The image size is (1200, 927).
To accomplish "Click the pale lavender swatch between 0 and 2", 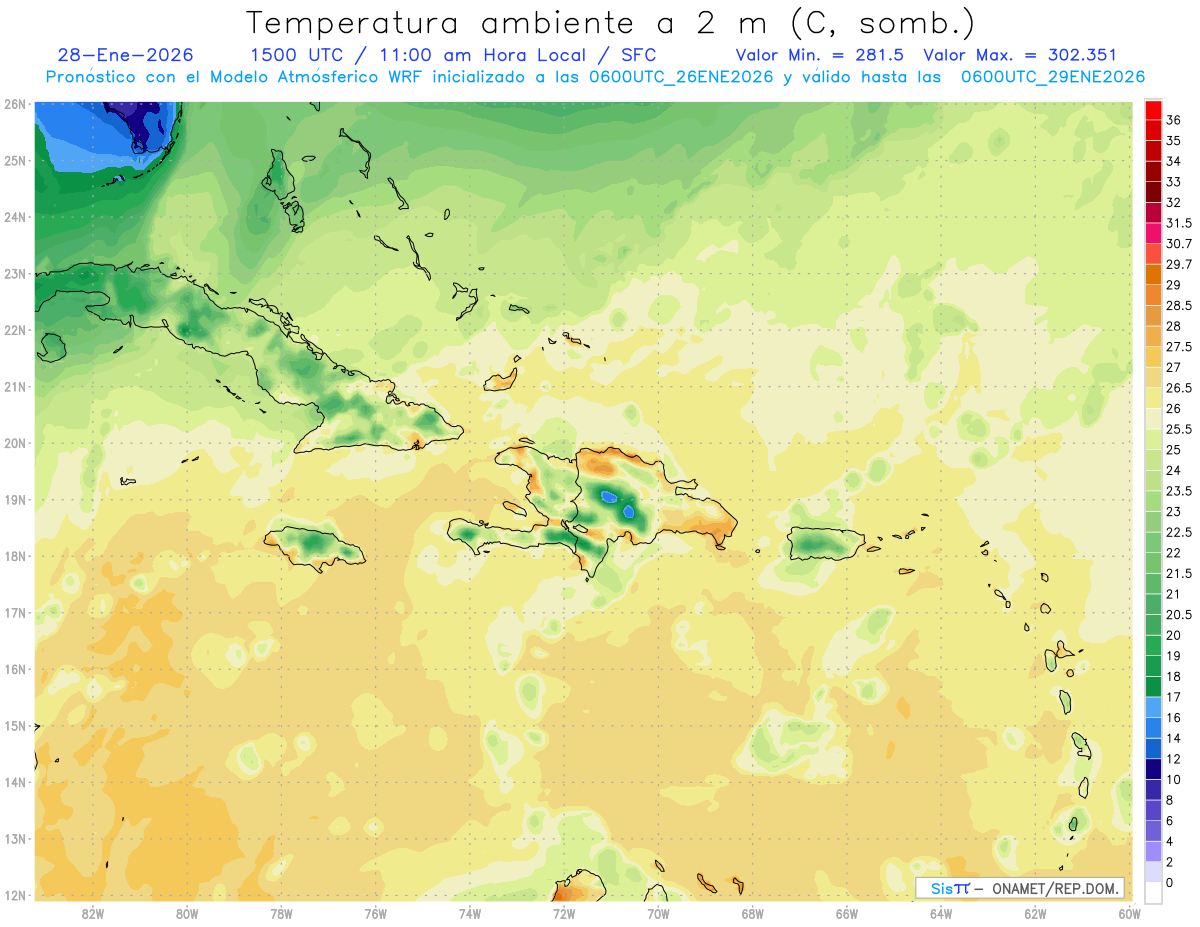I will point(1153,872).
